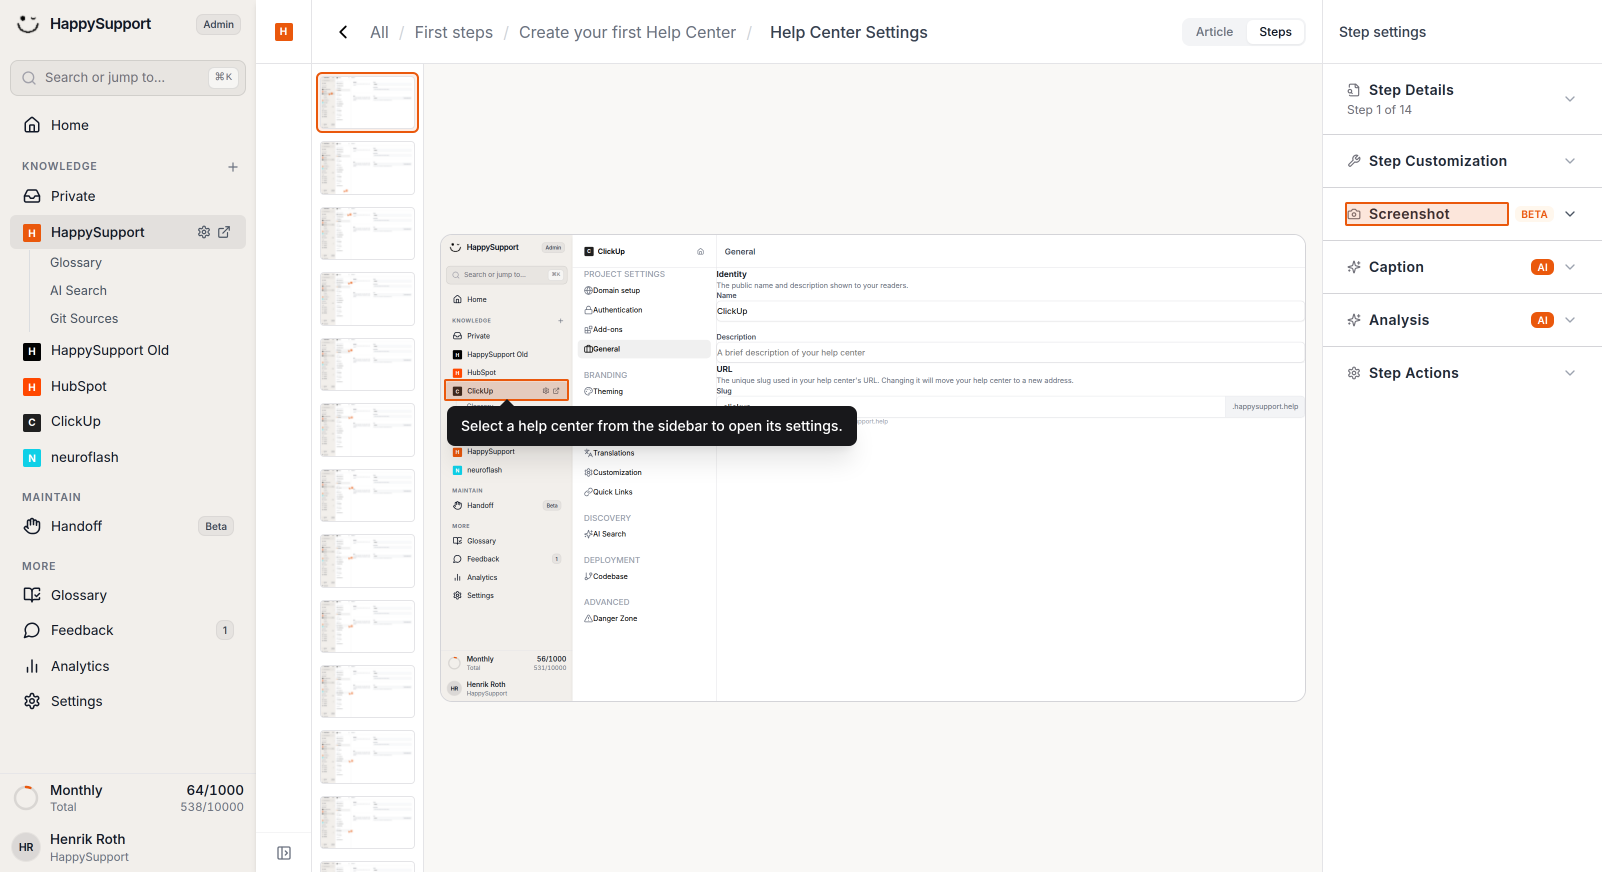
Task: Click the ClickUp black icon
Action: [x=32, y=422]
